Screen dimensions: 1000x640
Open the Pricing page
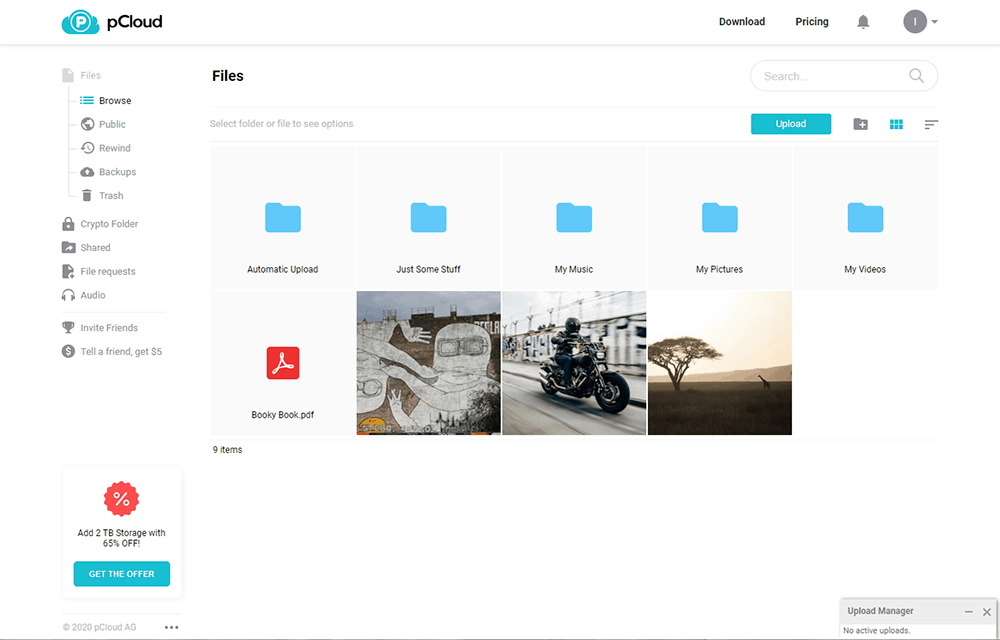tap(811, 21)
